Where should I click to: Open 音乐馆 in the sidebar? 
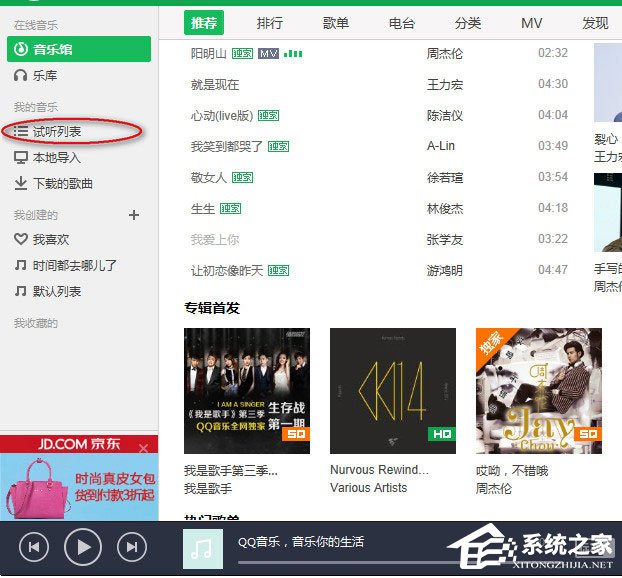tap(79, 49)
